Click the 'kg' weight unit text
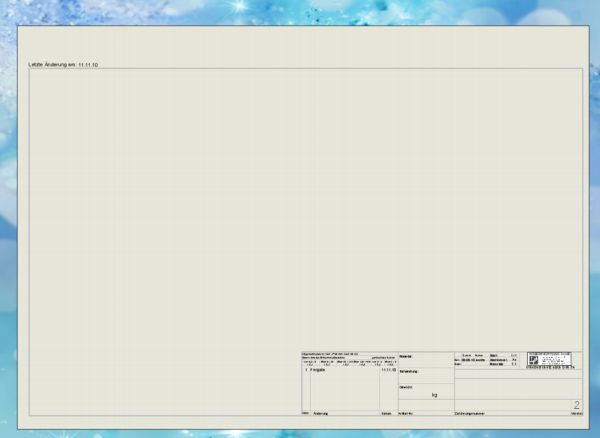Image resolution: width=600 pixels, height=438 pixels. (434, 395)
